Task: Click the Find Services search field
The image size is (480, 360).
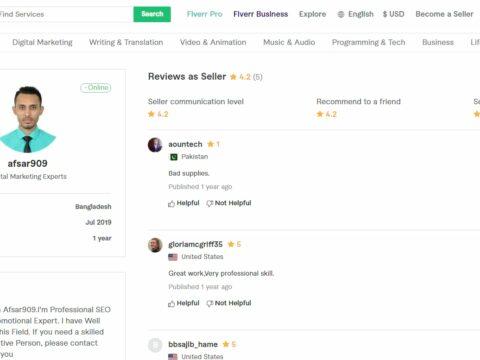Action: click(66, 14)
